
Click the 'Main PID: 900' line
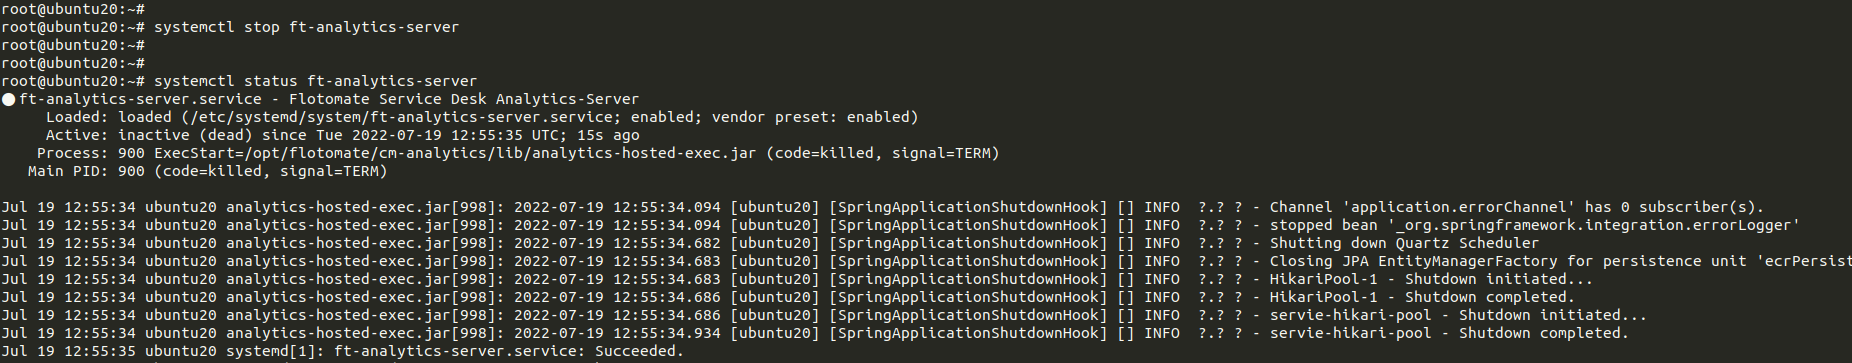coord(208,171)
